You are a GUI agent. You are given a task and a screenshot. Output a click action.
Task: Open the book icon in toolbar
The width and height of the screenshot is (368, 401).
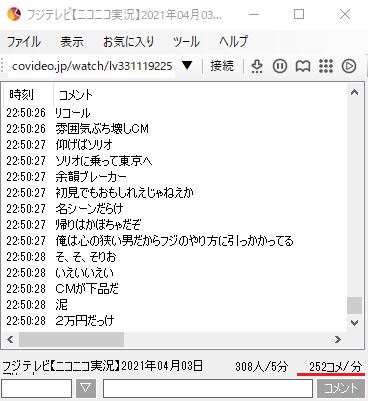303,66
